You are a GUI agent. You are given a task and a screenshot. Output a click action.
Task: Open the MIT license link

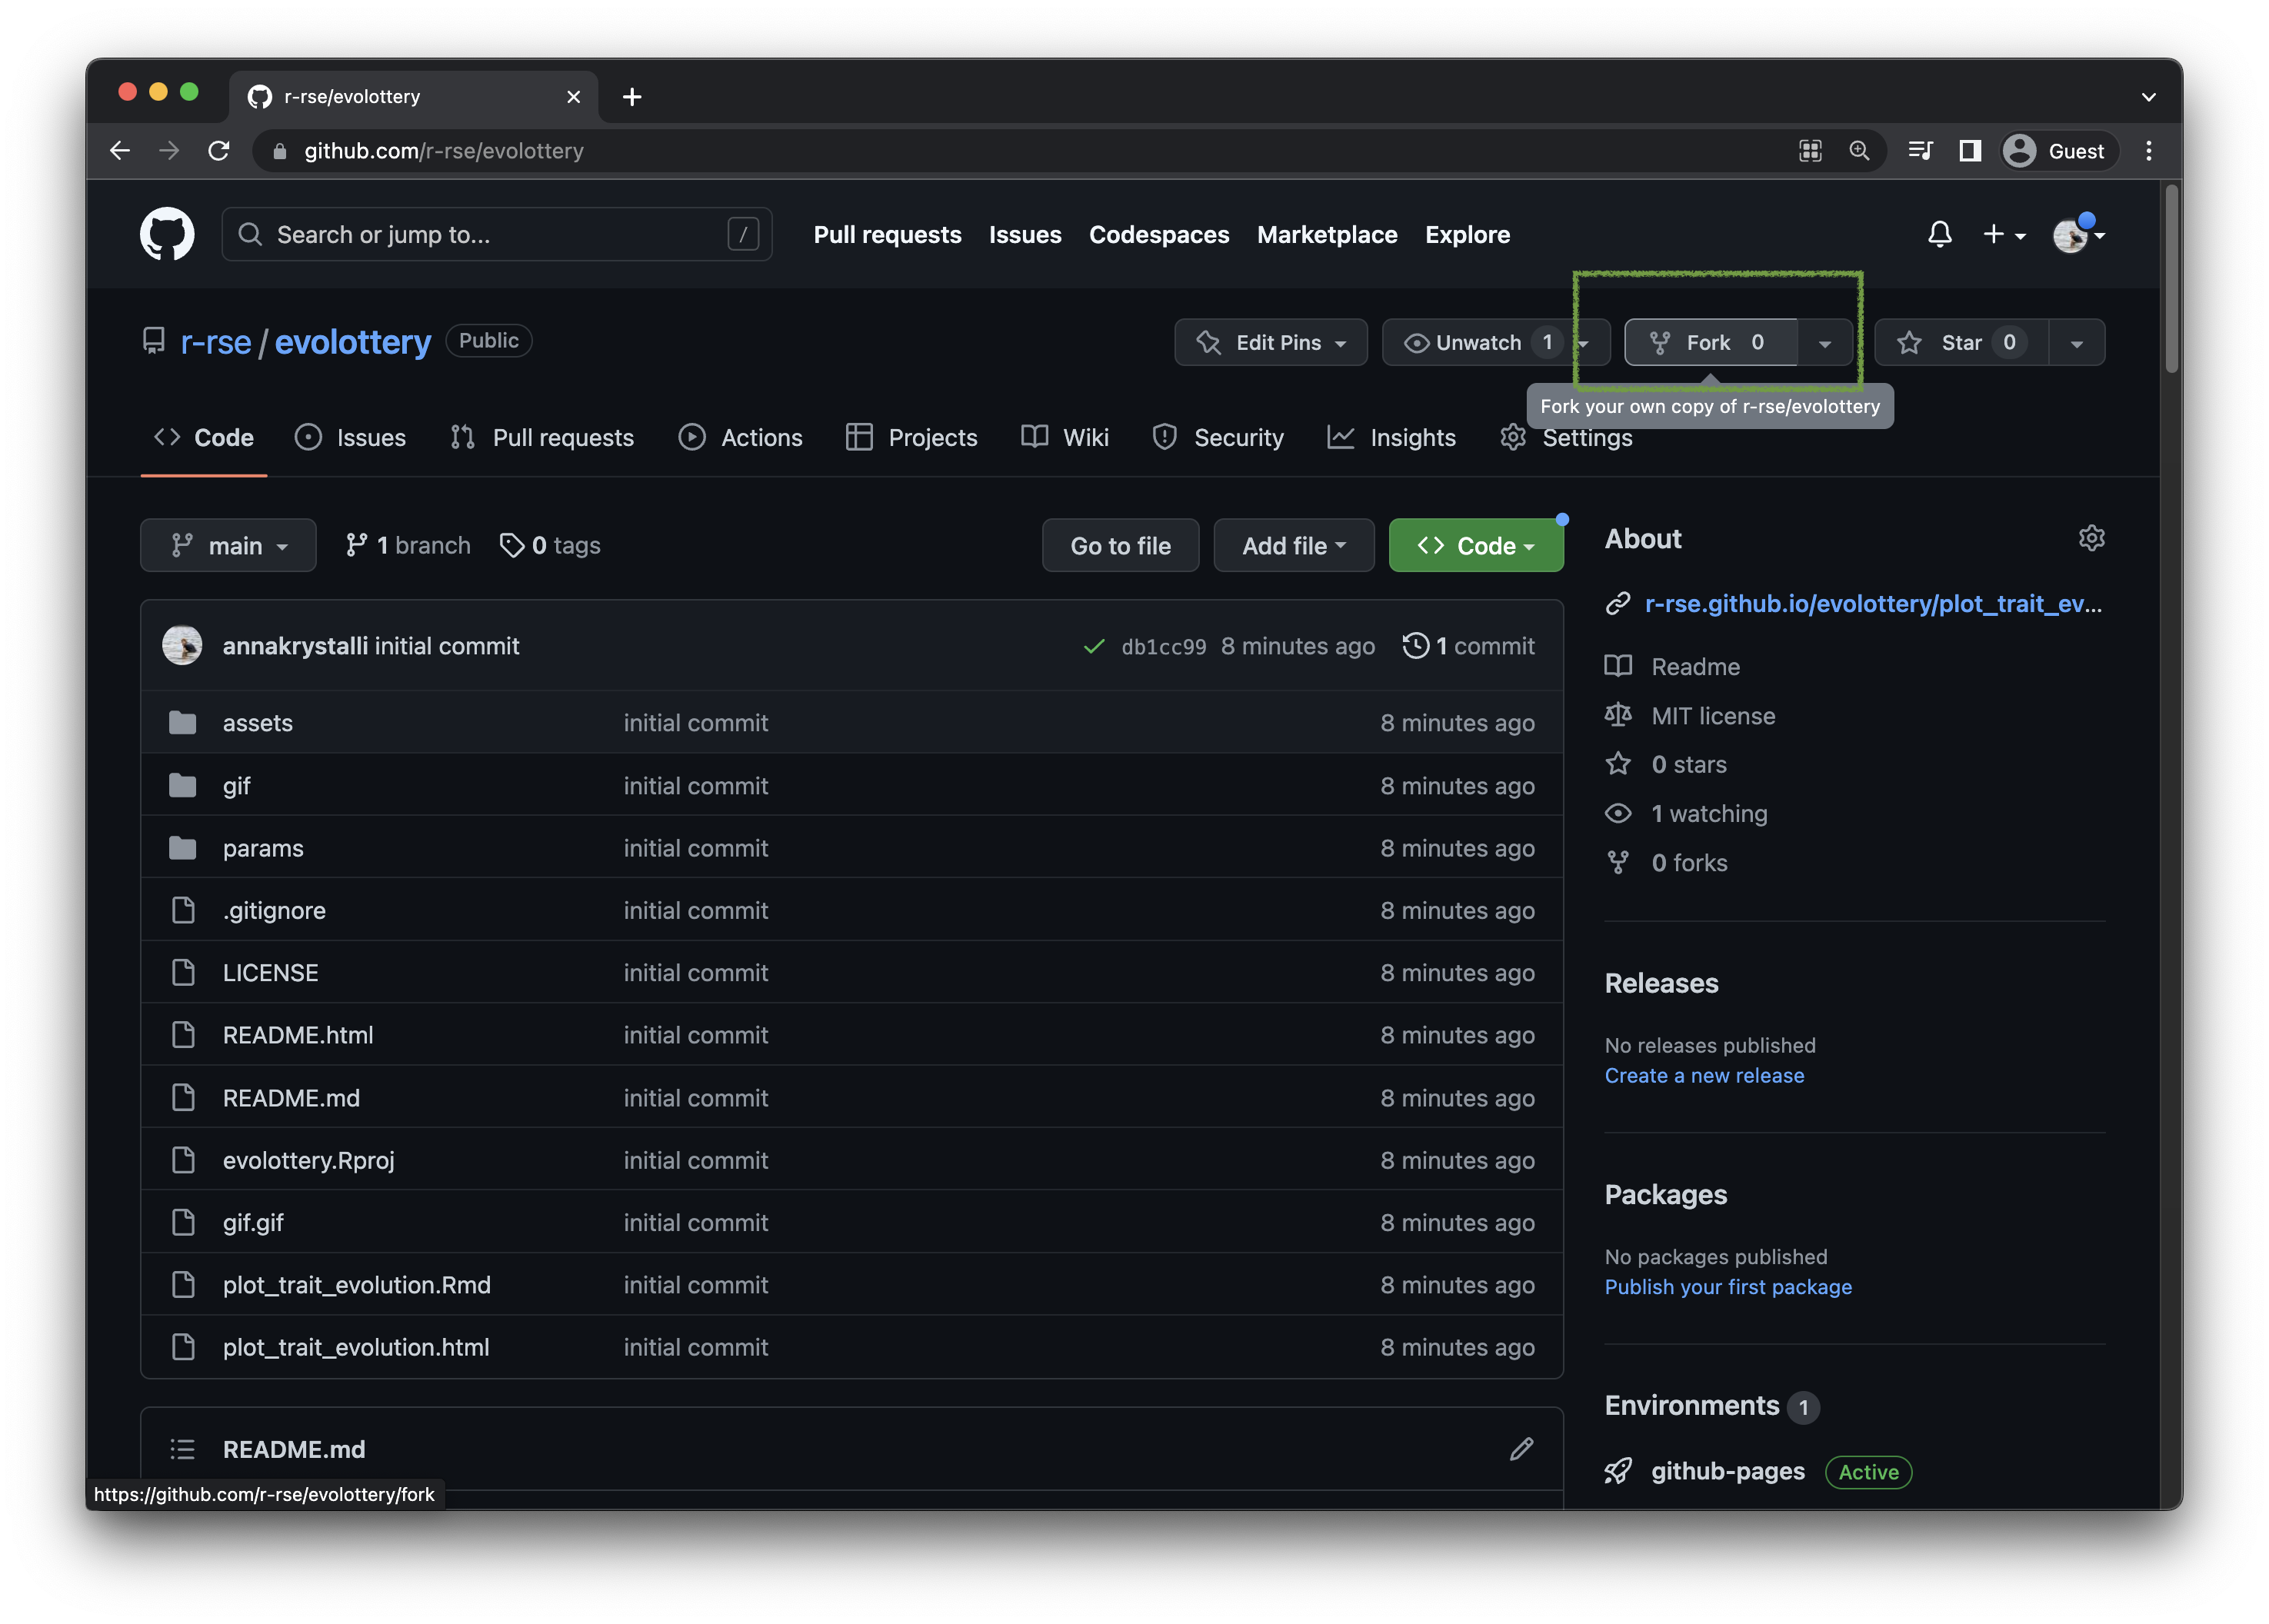1712,715
